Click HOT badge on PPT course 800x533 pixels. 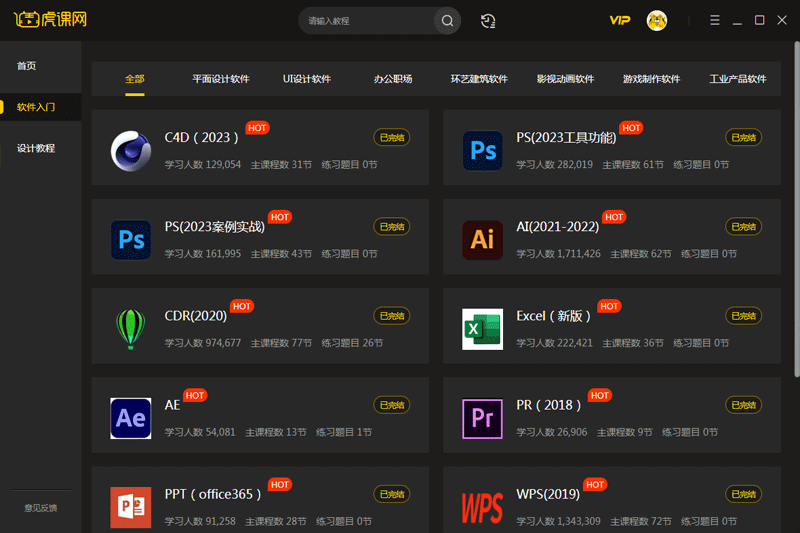click(x=280, y=485)
